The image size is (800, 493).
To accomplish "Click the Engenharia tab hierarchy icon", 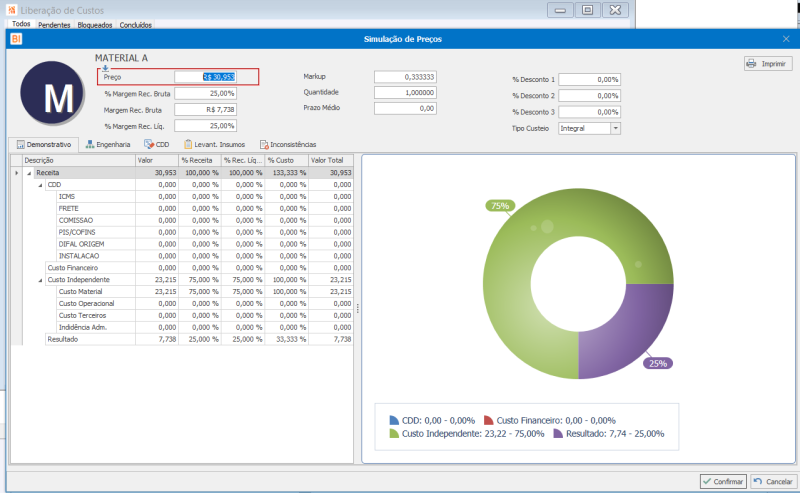I will click(90, 144).
